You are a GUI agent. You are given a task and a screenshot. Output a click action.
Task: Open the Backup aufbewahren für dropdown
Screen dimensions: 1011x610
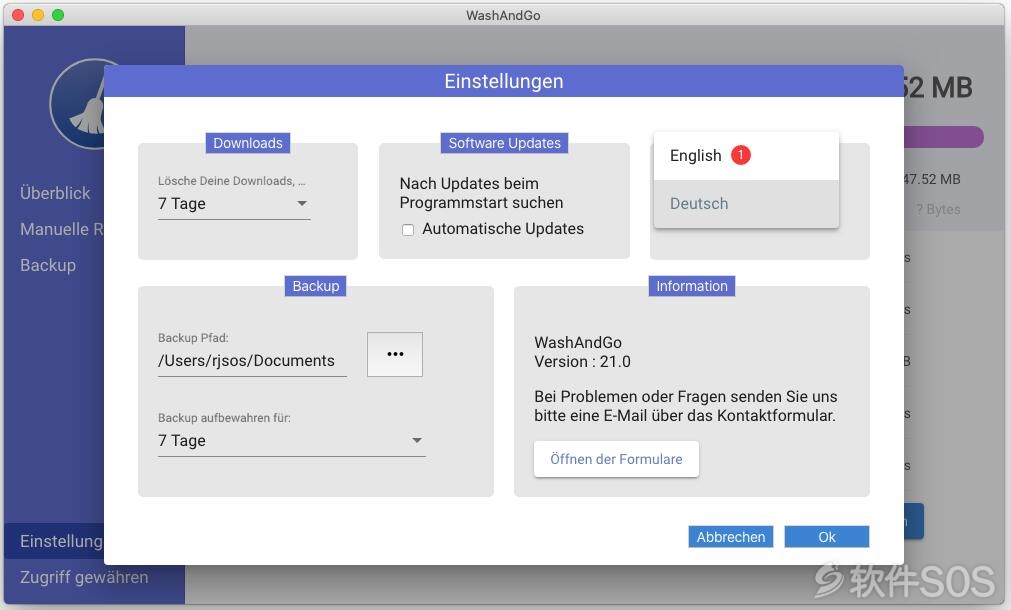point(291,440)
